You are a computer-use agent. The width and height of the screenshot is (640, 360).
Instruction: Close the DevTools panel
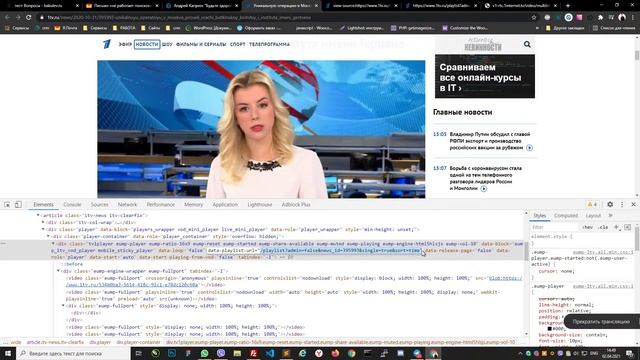633,204
